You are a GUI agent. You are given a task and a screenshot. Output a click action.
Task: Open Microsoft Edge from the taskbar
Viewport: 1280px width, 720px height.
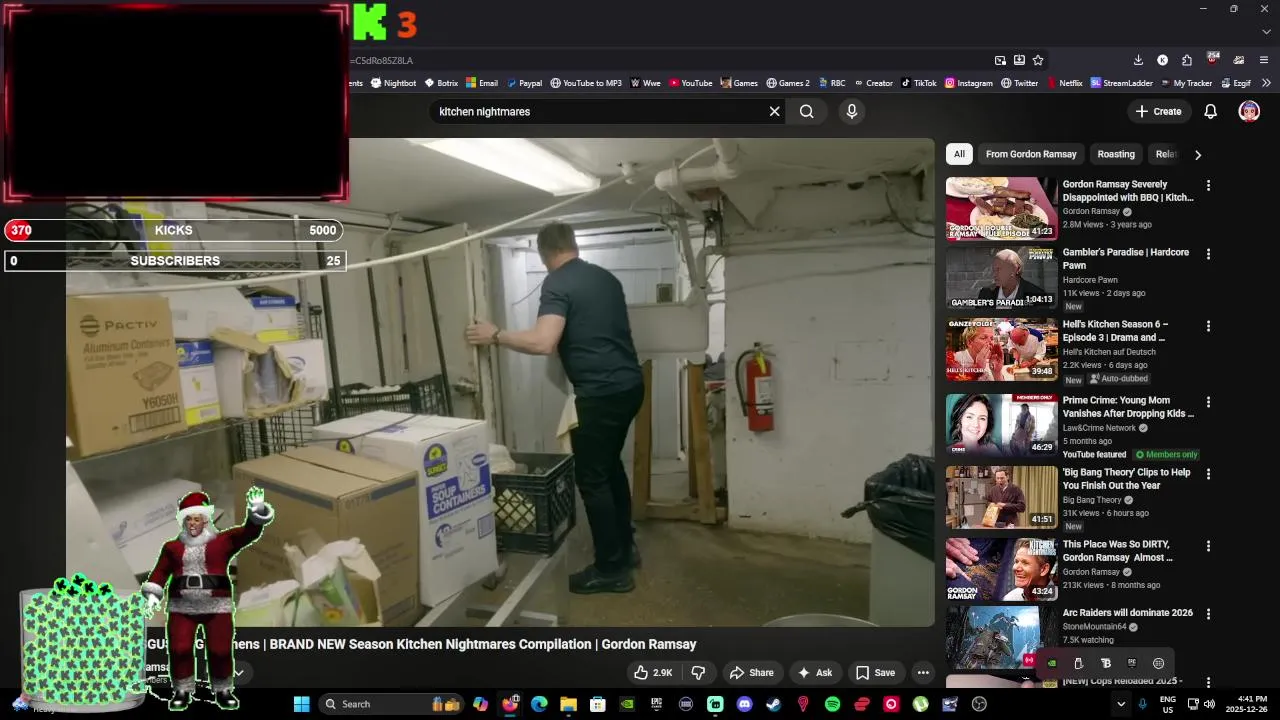[539, 704]
